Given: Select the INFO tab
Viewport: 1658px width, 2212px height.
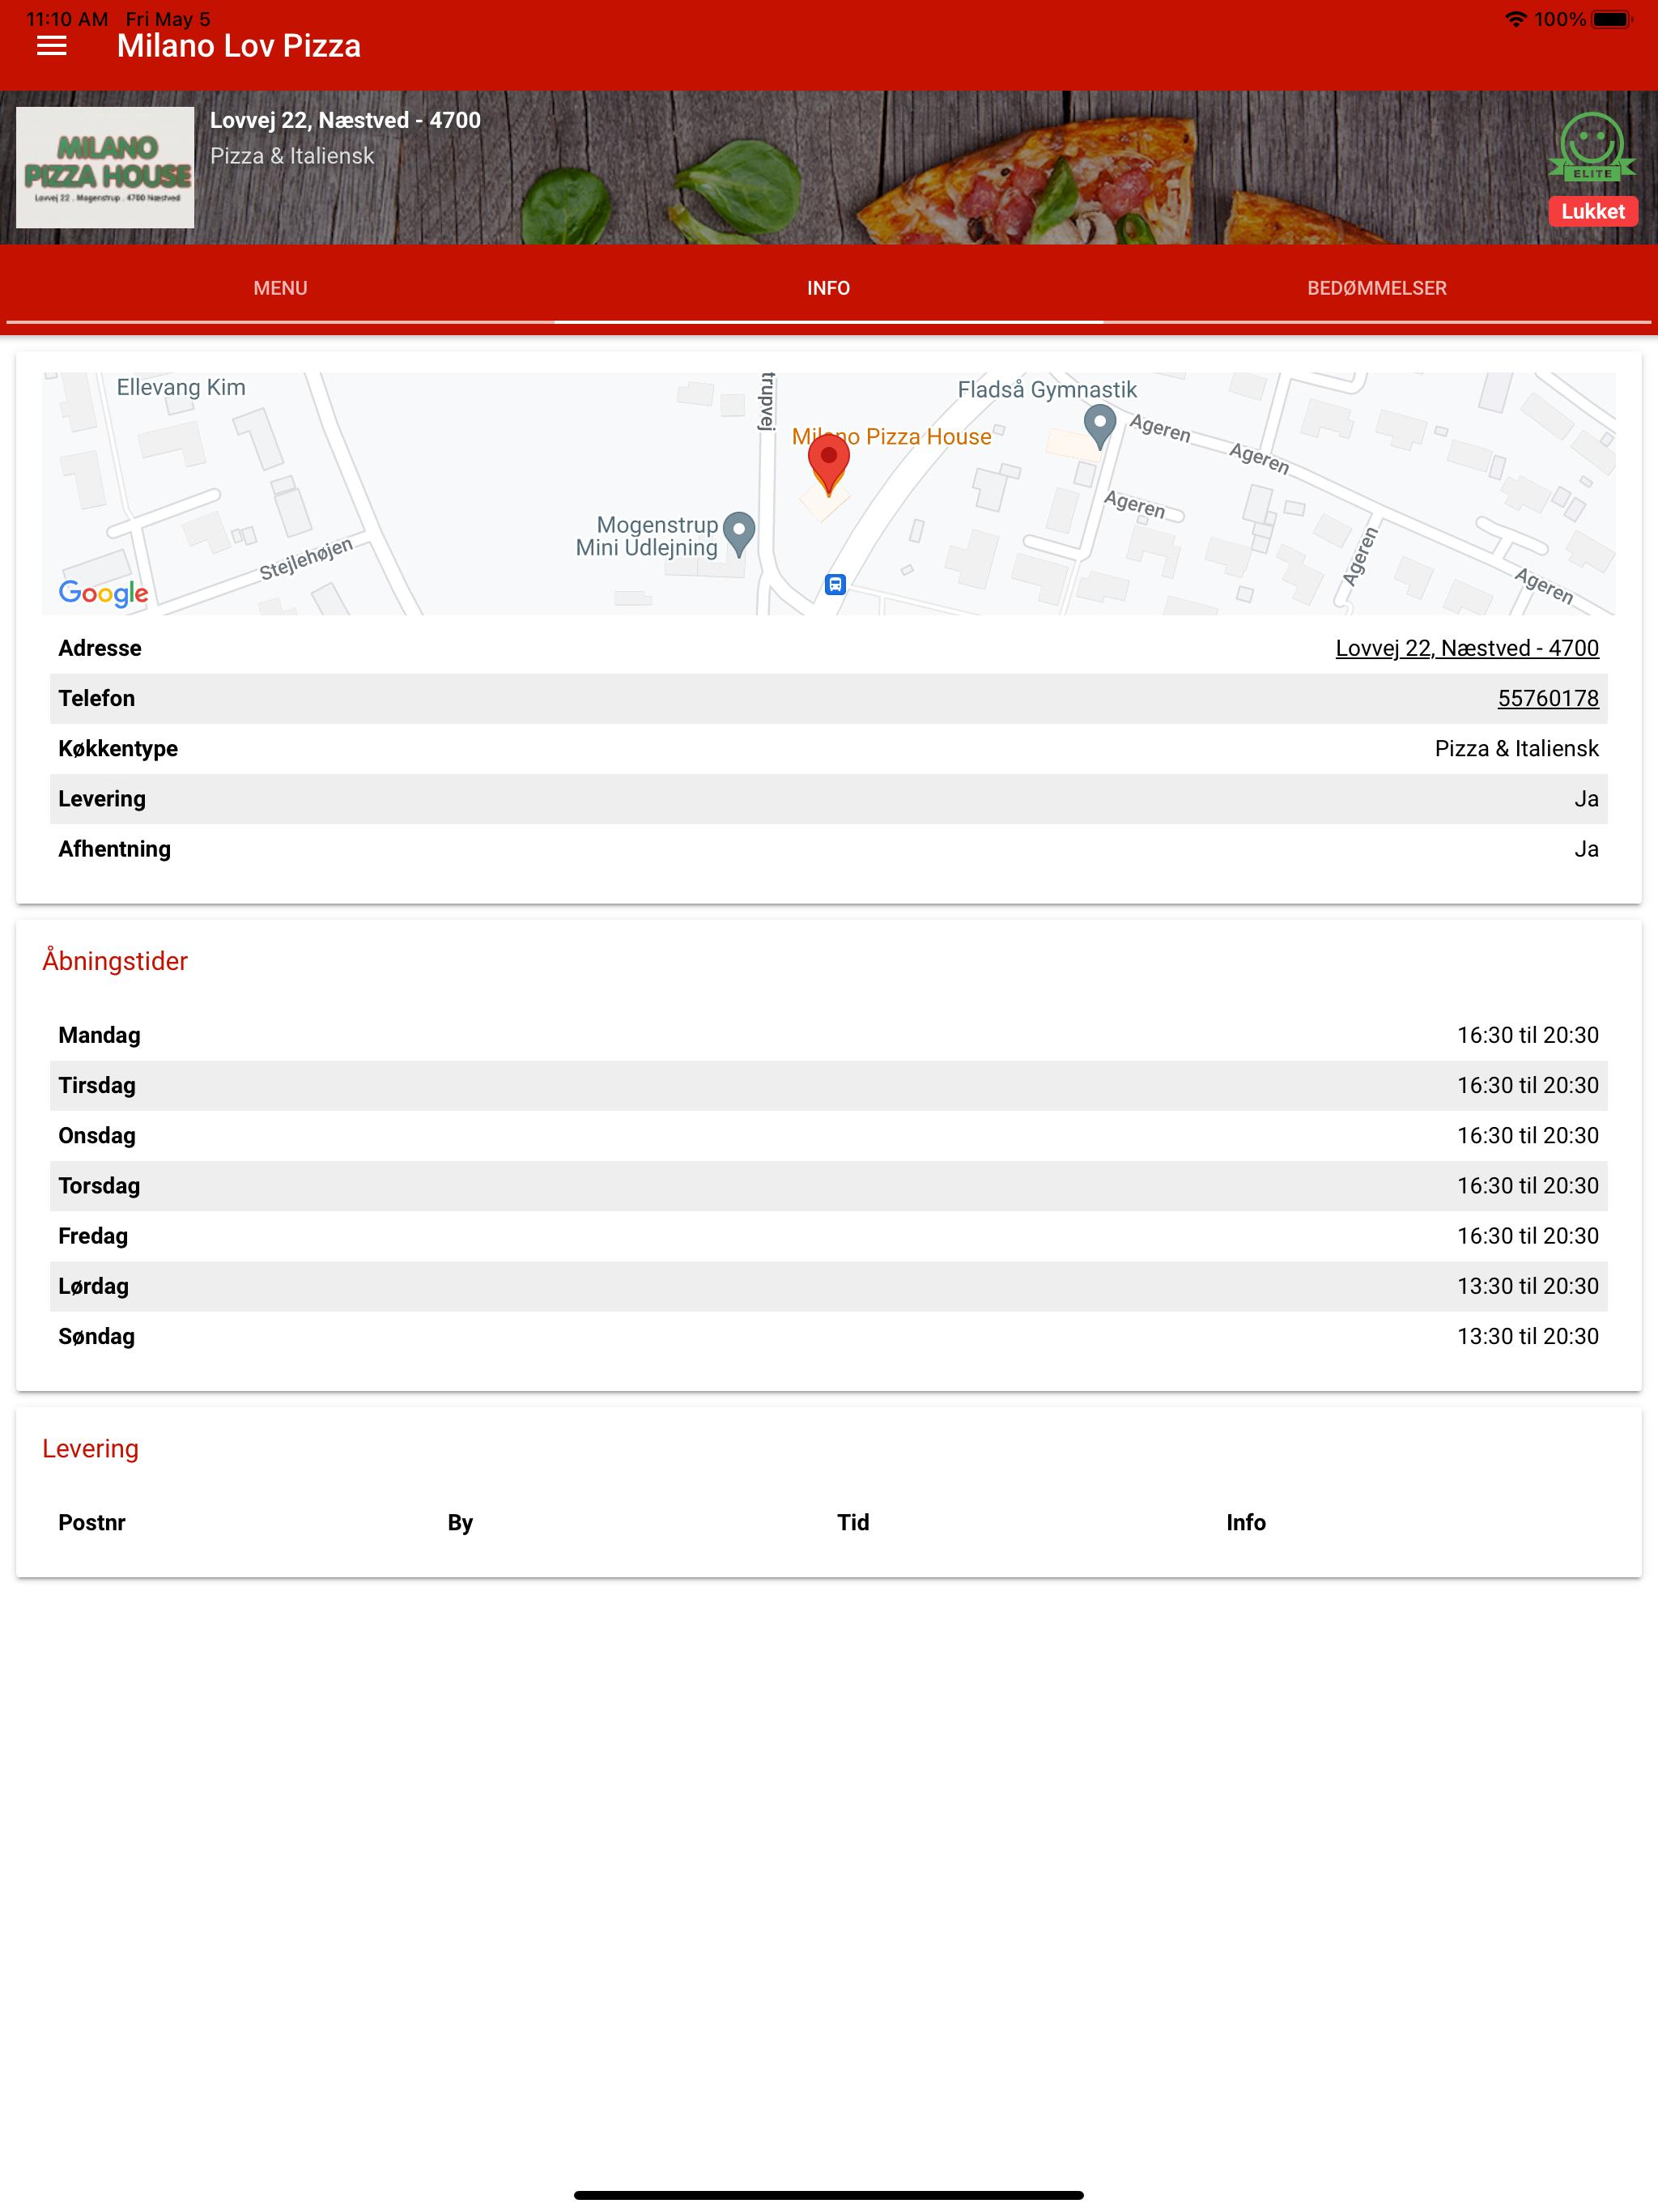Looking at the screenshot, I should (829, 288).
